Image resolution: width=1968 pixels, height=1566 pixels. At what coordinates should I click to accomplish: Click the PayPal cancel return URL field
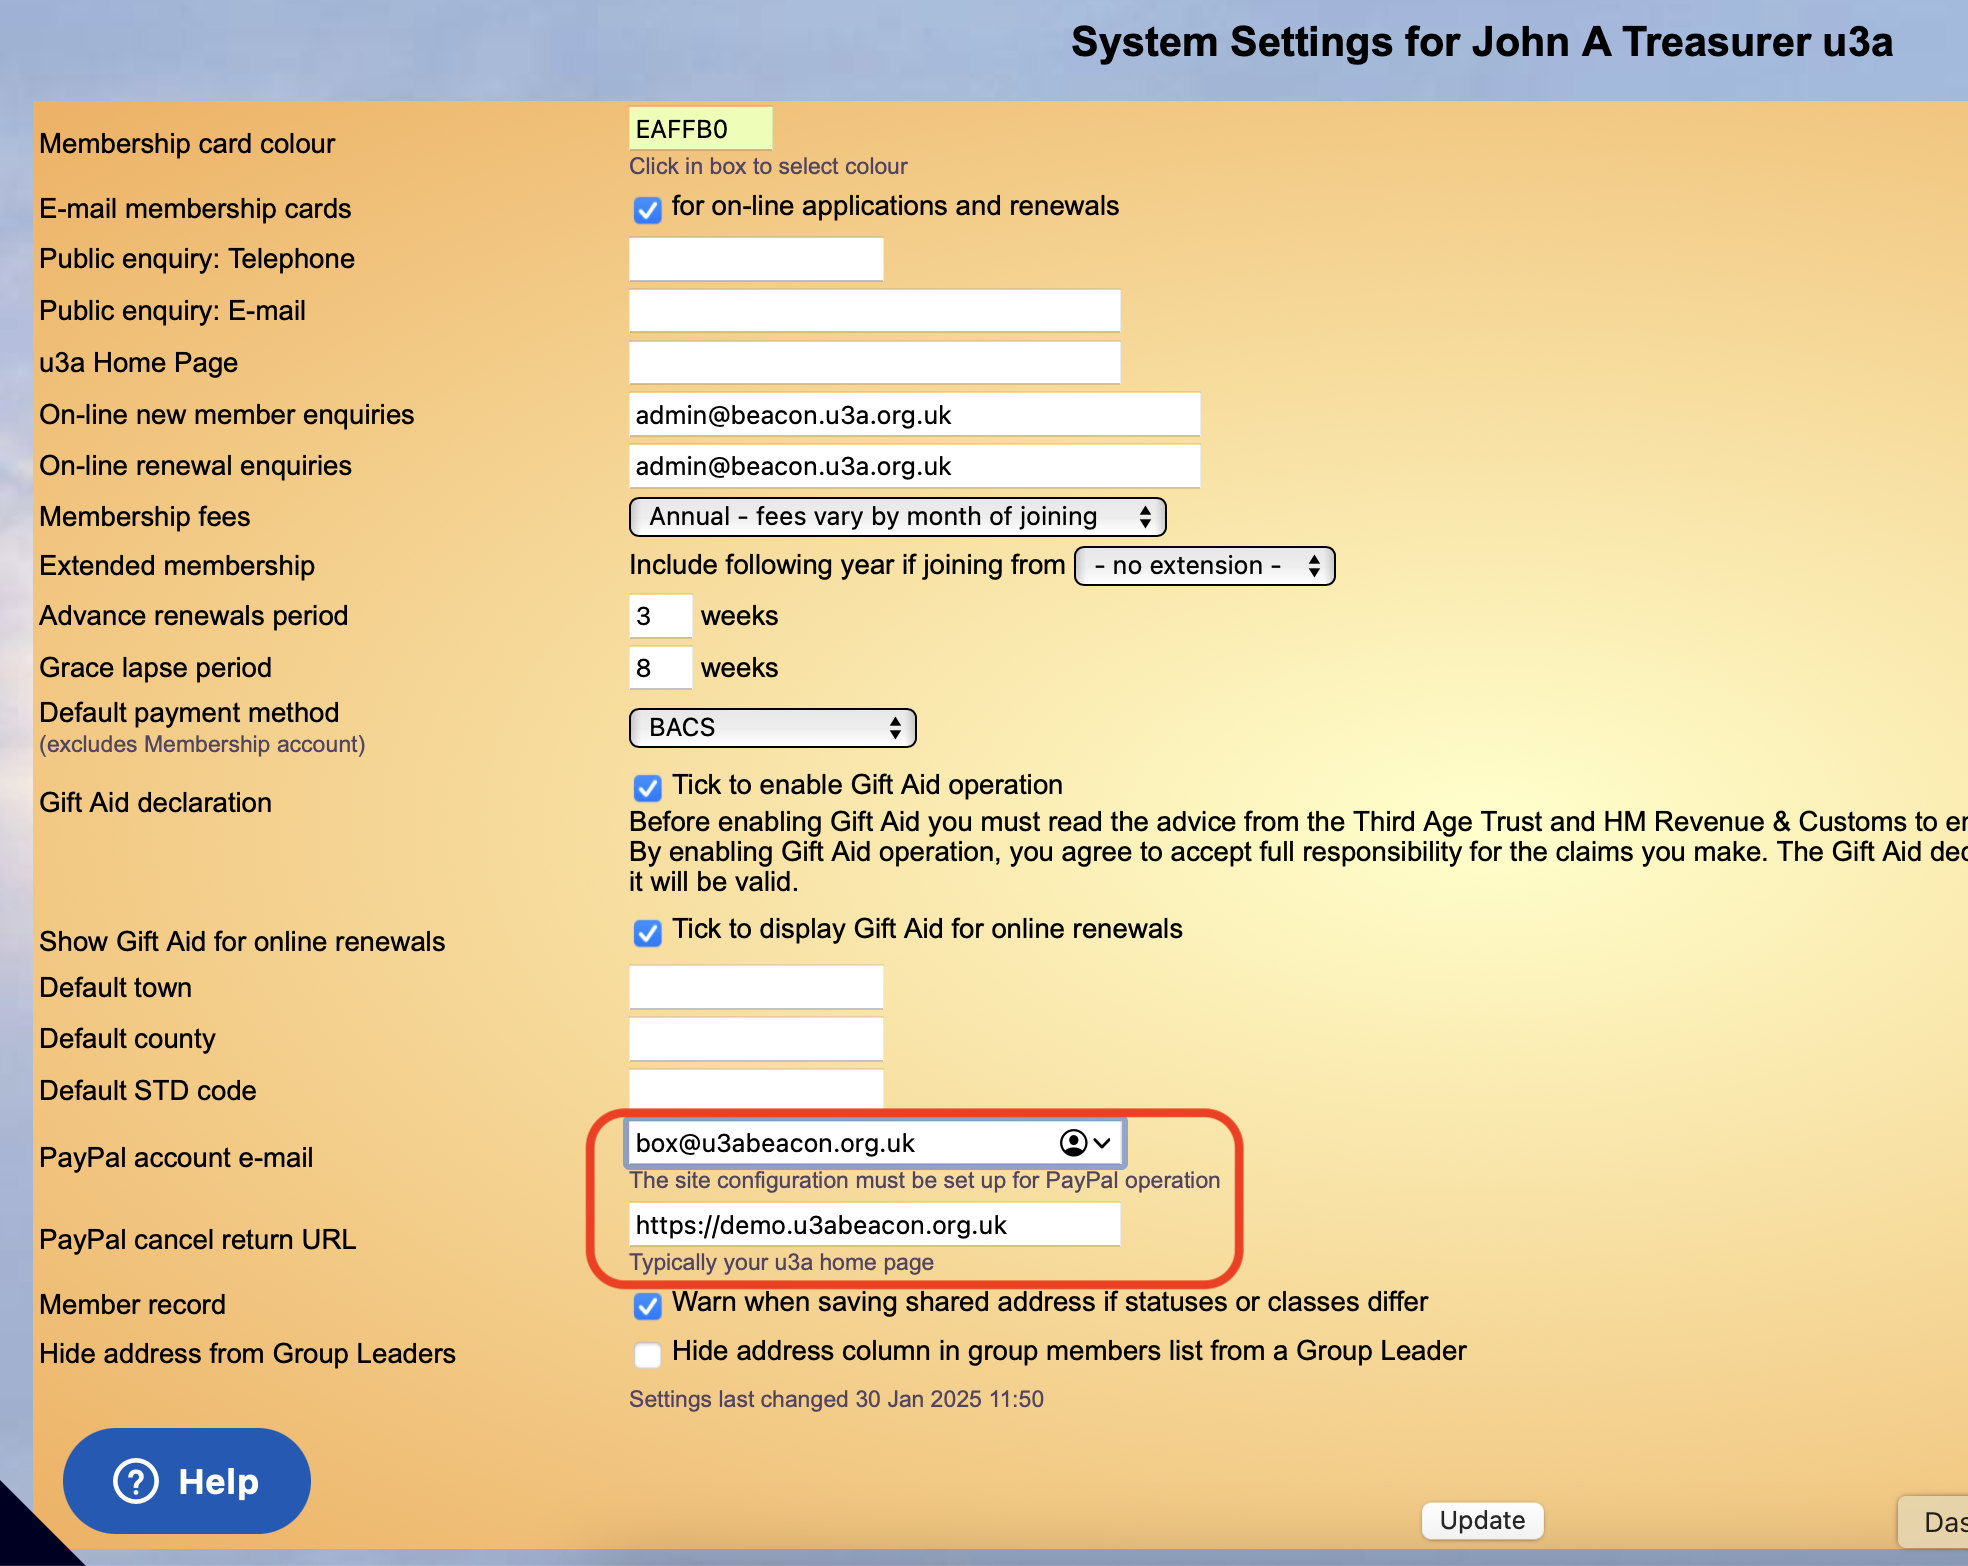pyautogui.click(x=874, y=1225)
